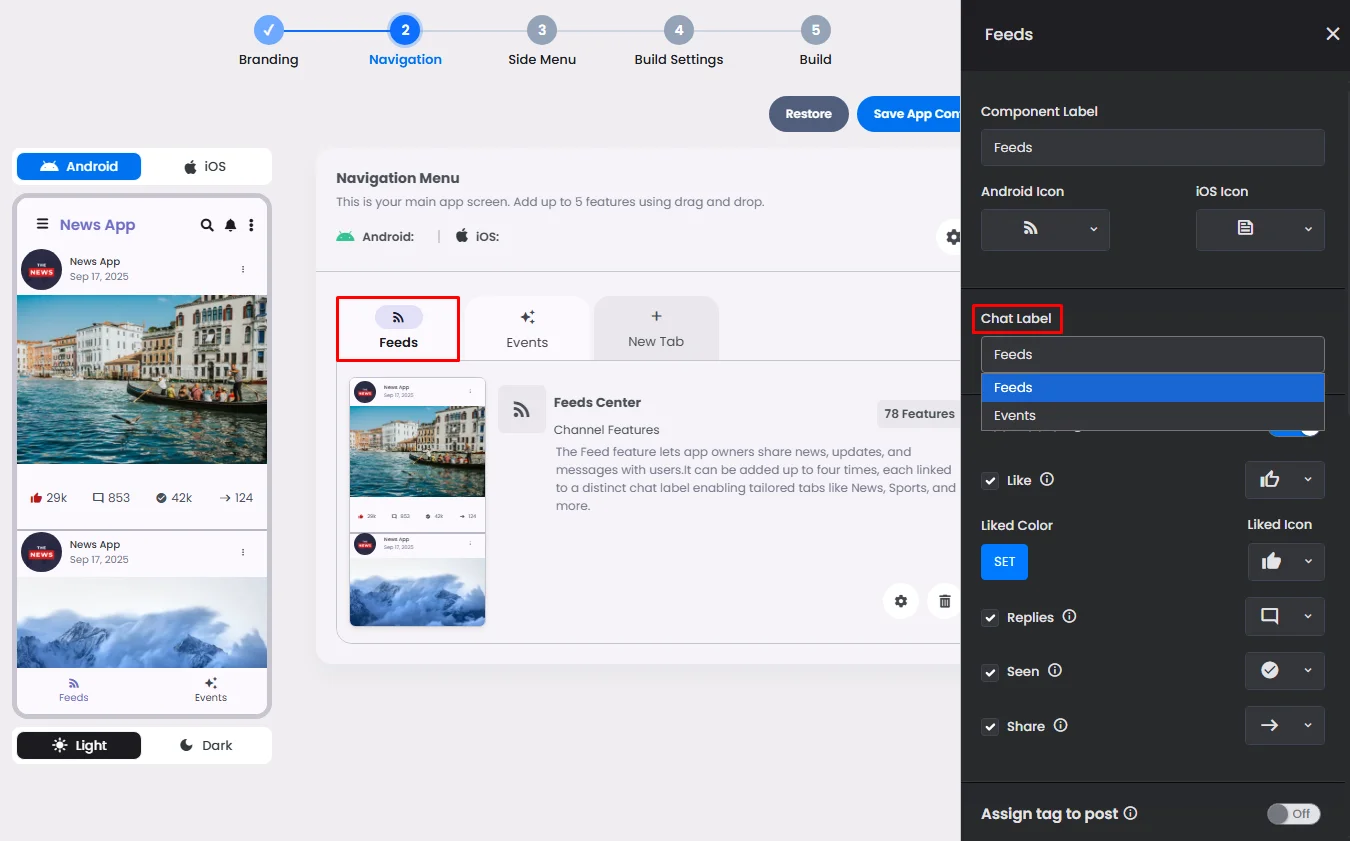Click the Restore button
The width and height of the screenshot is (1350, 841).
point(808,114)
